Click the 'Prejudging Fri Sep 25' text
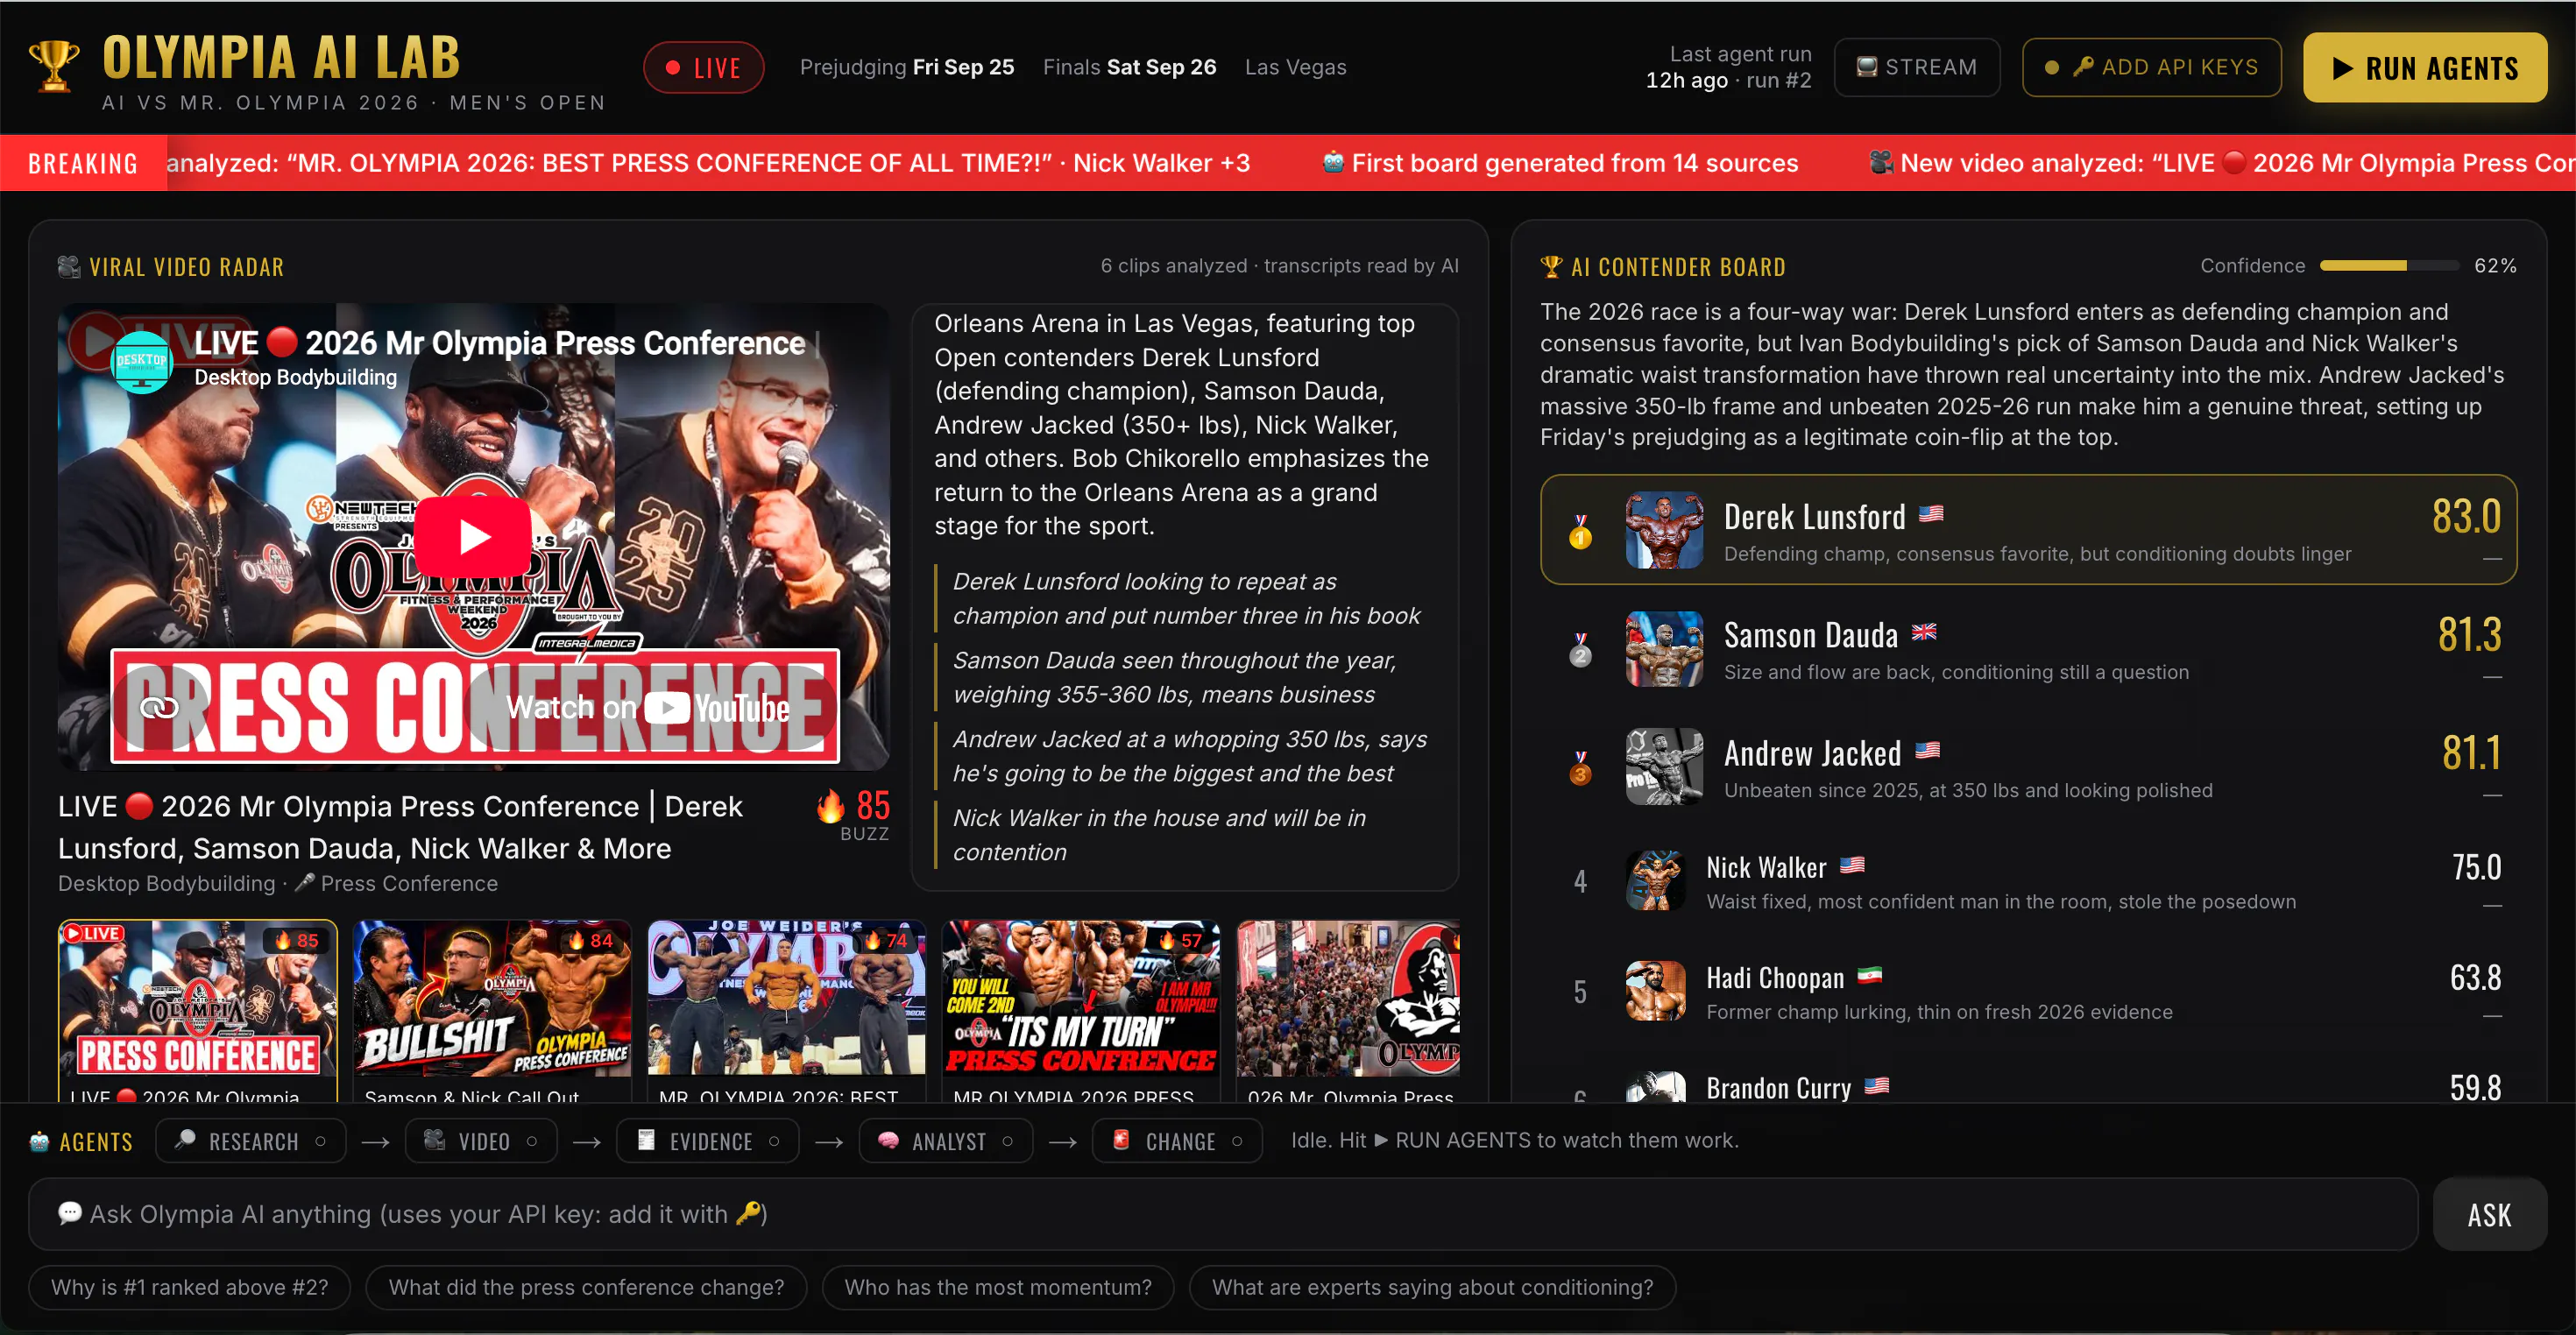 [x=907, y=67]
